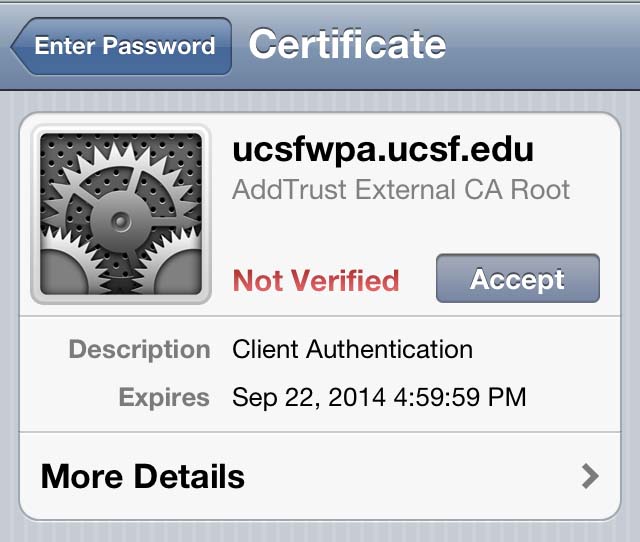The height and width of the screenshot is (542, 640).
Task: Open the More Details row
Action: pos(320,476)
